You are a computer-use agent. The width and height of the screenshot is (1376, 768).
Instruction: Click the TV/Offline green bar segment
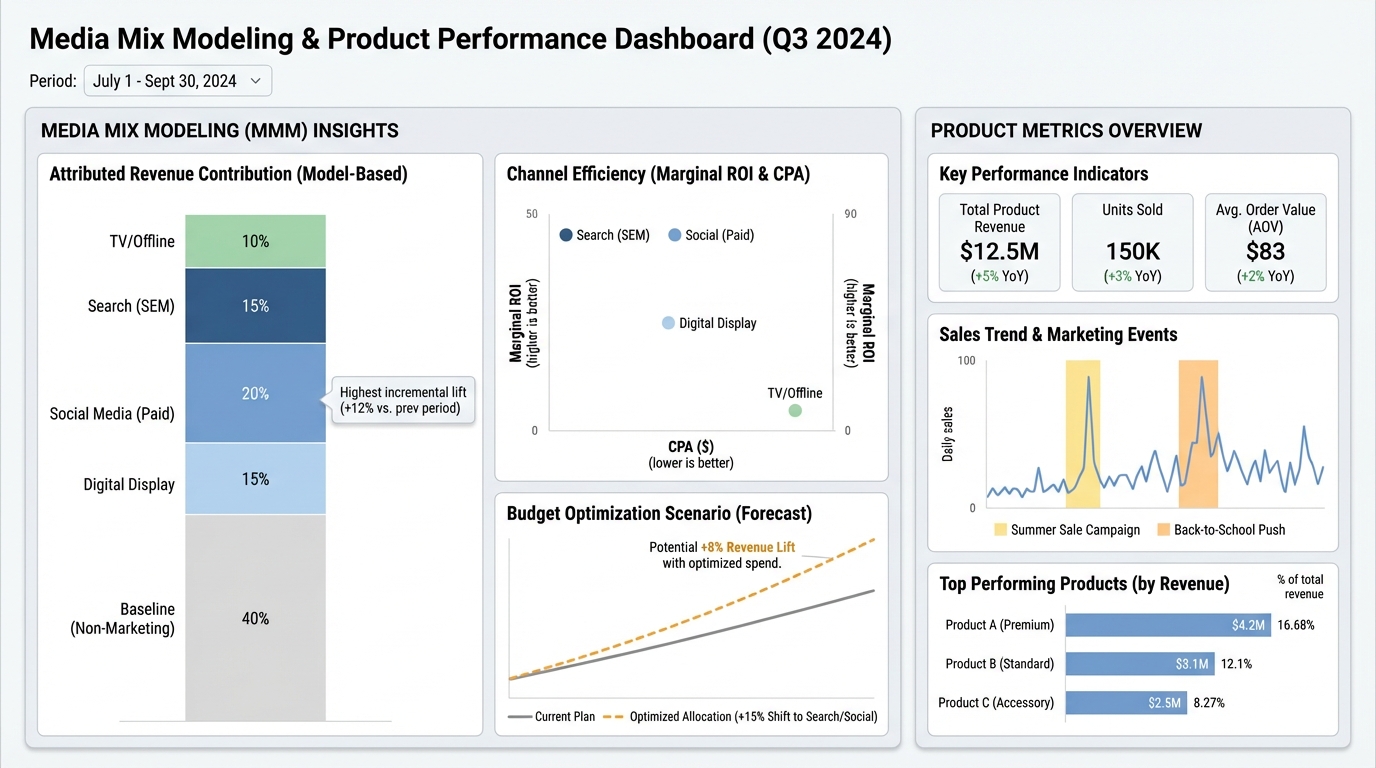[255, 241]
